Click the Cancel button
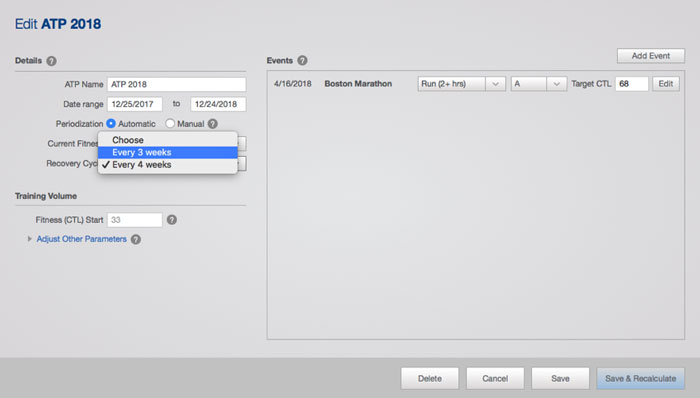Image resolution: width=700 pixels, height=398 pixels. tap(495, 378)
